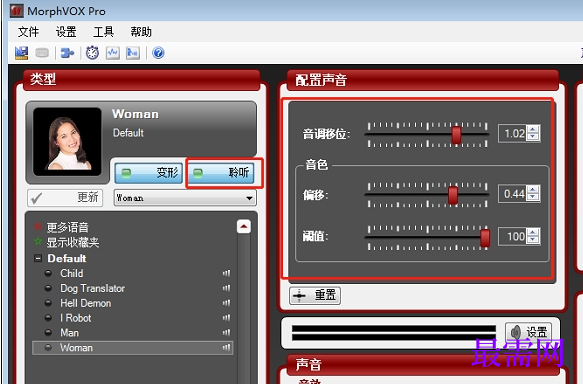Image resolution: width=583 pixels, height=384 pixels.
Task: Click the audio file toolbar icon
Action: pyautogui.click(x=133, y=53)
